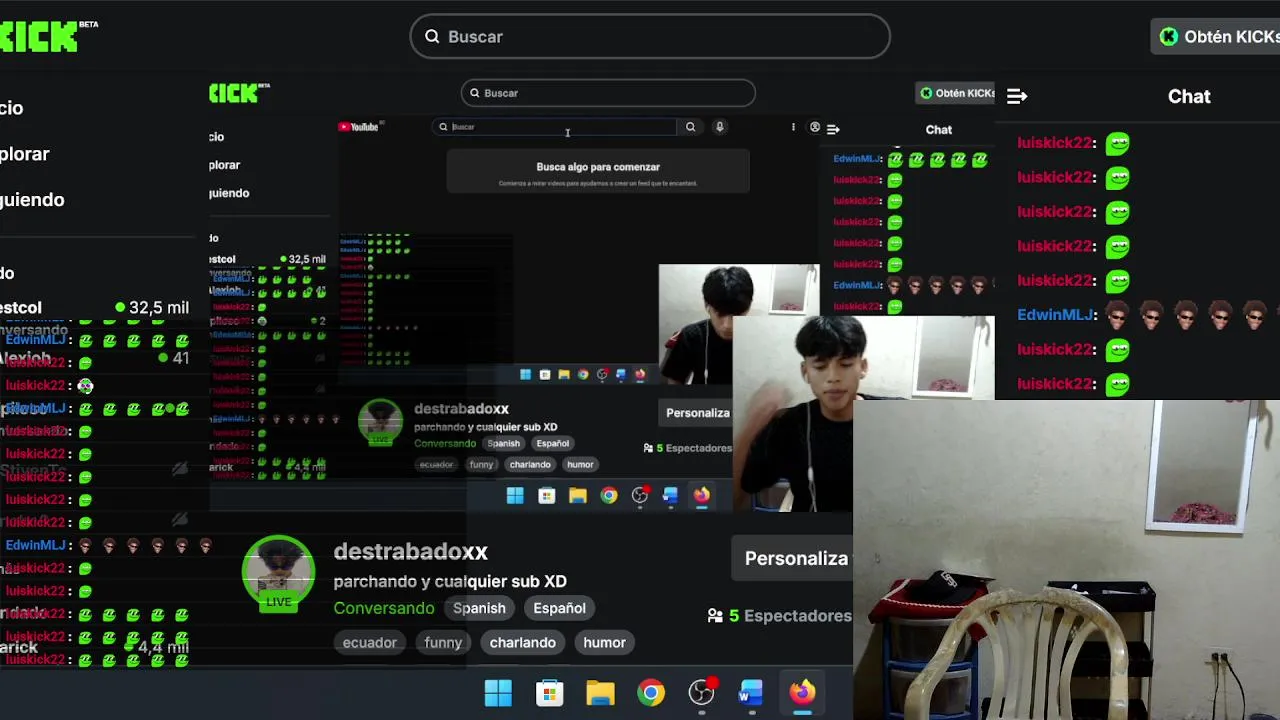This screenshot has width=1280, height=720.
Task: Click Windows Start on the mid-size nested taskbar
Action: [515, 496]
